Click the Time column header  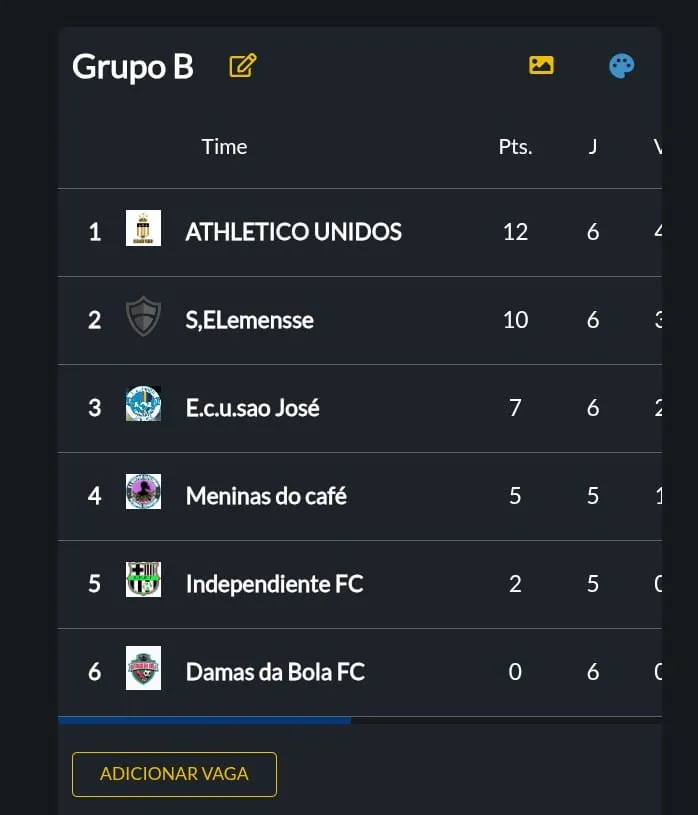224,147
